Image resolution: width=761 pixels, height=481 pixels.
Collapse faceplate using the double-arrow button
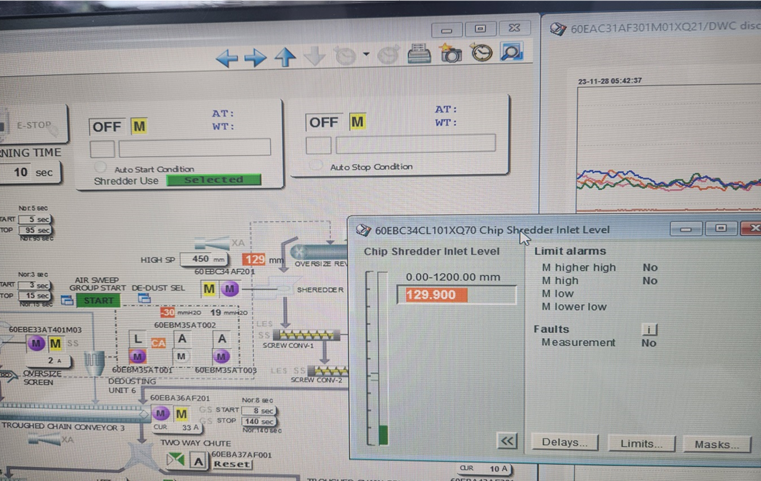[x=507, y=442]
